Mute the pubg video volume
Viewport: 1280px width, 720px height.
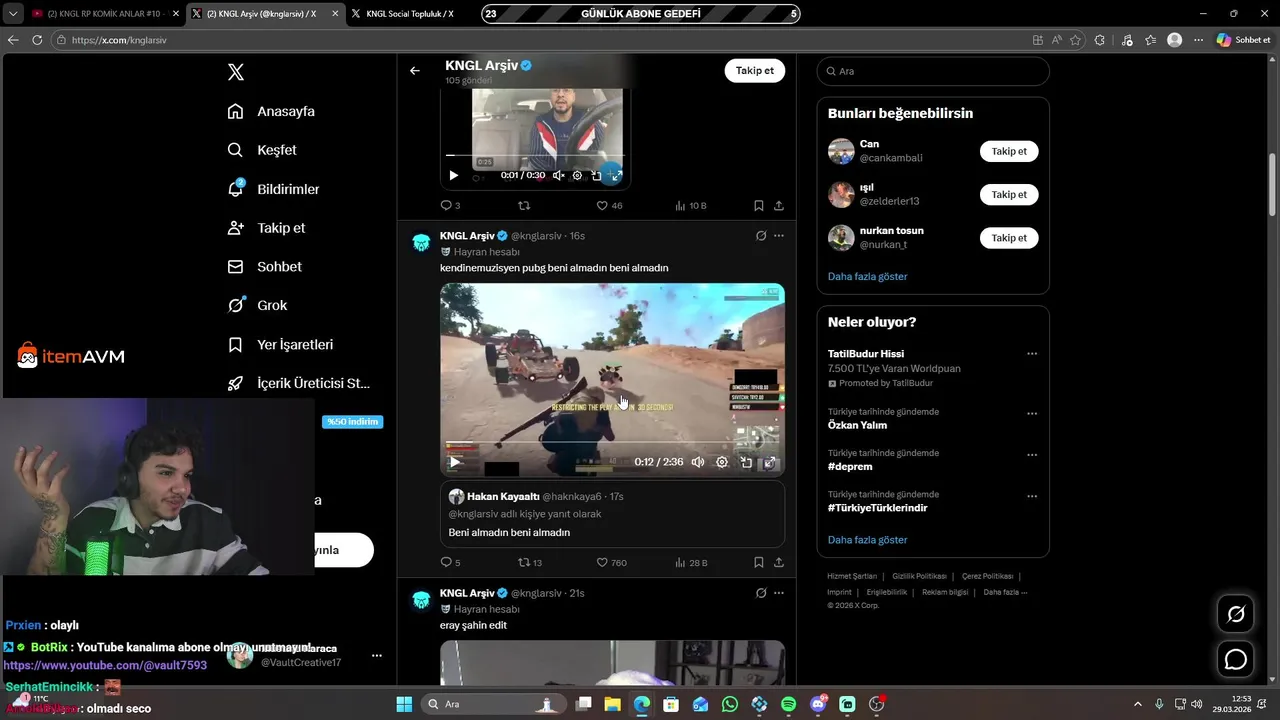(697, 462)
